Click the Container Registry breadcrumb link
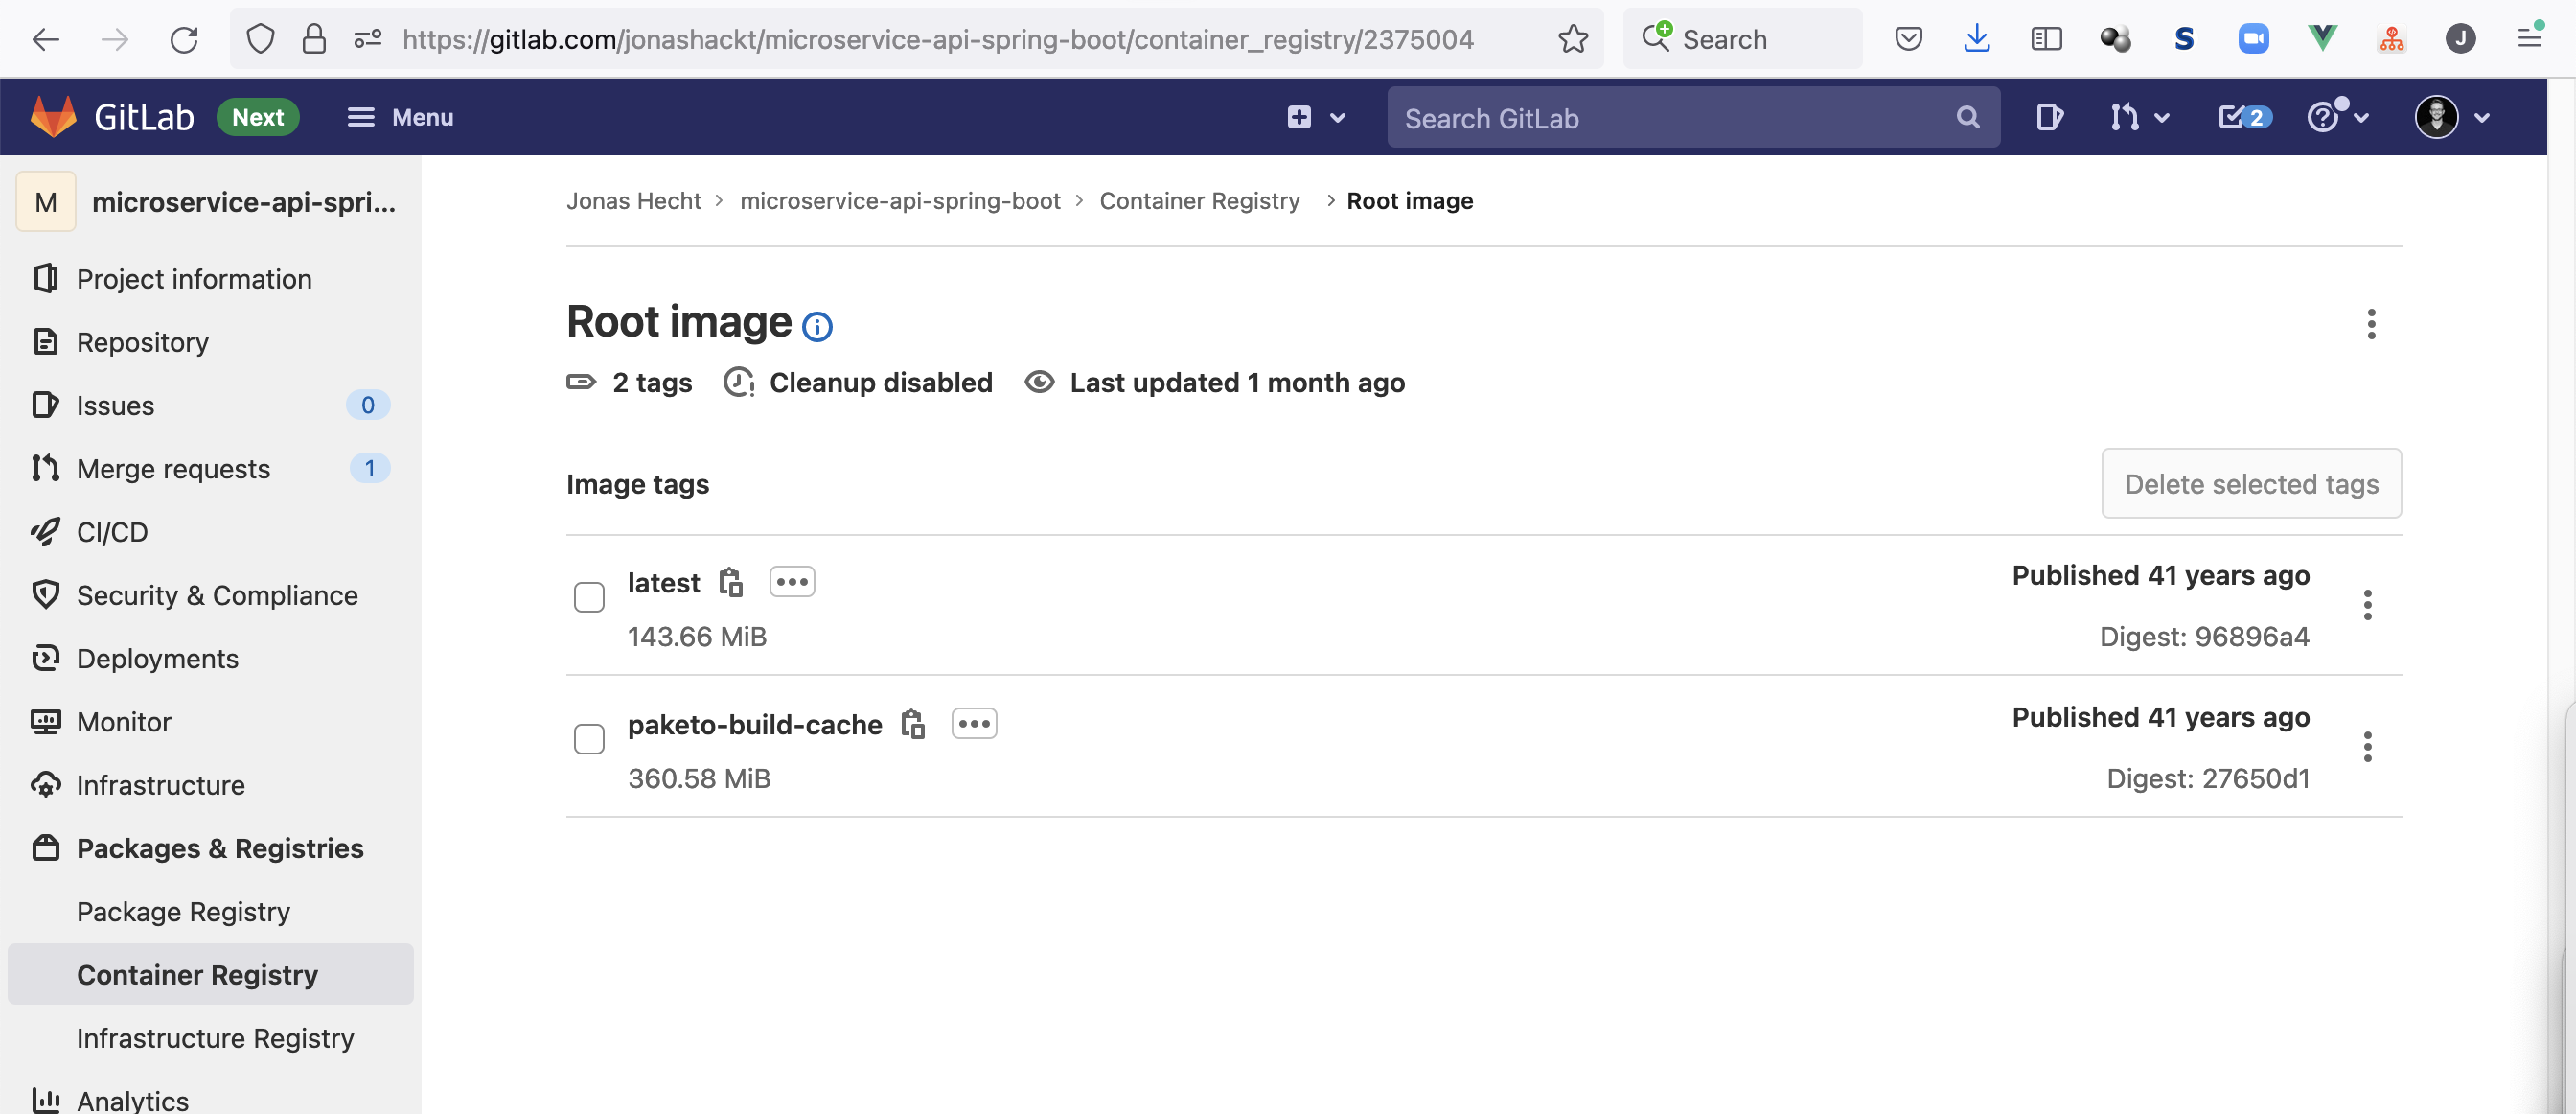This screenshot has height=1114, width=2576. click(x=1199, y=198)
